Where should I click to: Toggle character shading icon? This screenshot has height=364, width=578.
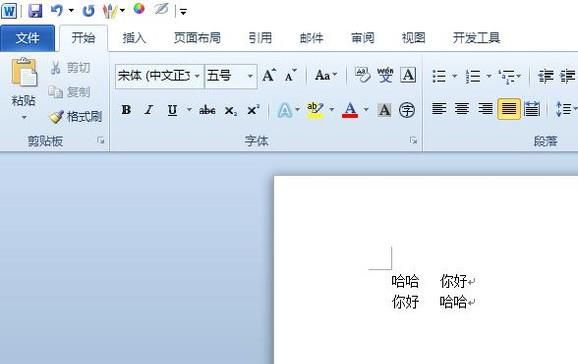pyautogui.click(x=384, y=110)
